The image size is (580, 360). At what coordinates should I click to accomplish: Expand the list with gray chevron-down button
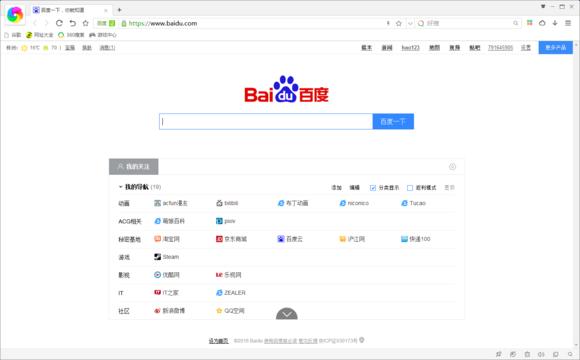287,314
